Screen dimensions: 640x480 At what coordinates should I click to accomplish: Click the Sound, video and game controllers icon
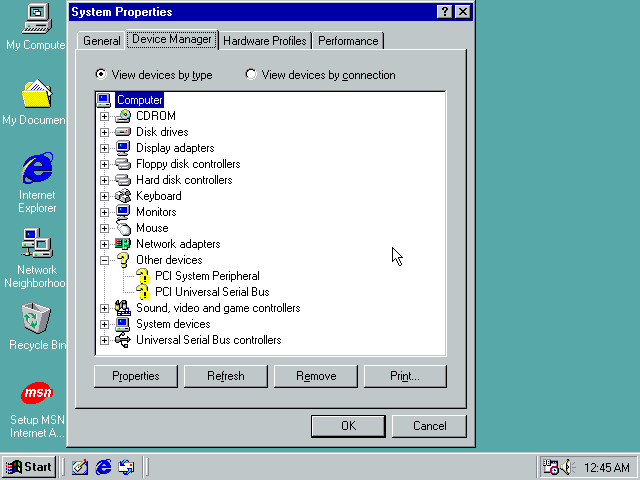pyautogui.click(x=123, y=308)
